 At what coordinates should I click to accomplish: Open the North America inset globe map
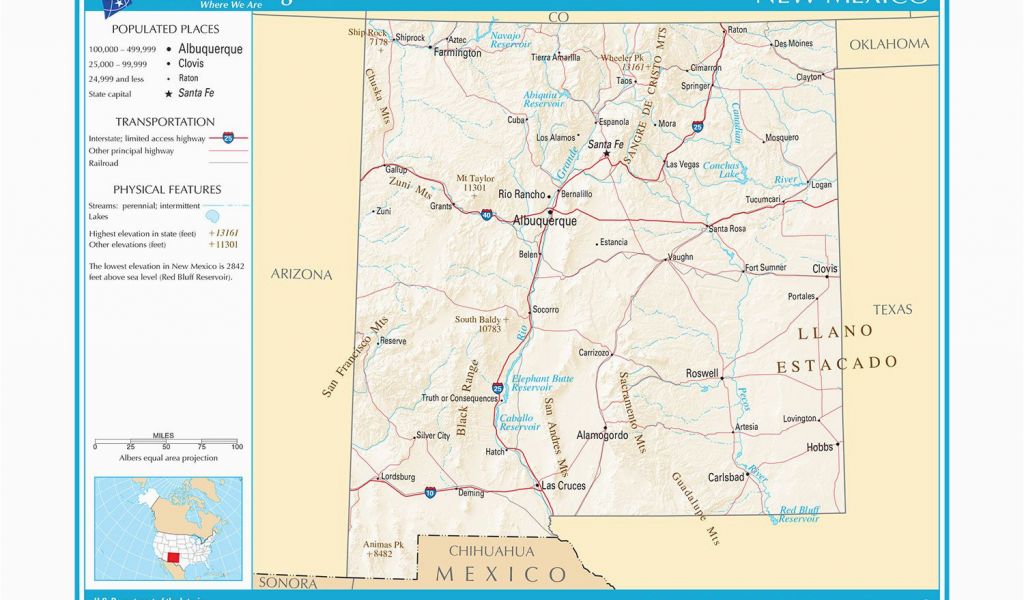168,528
